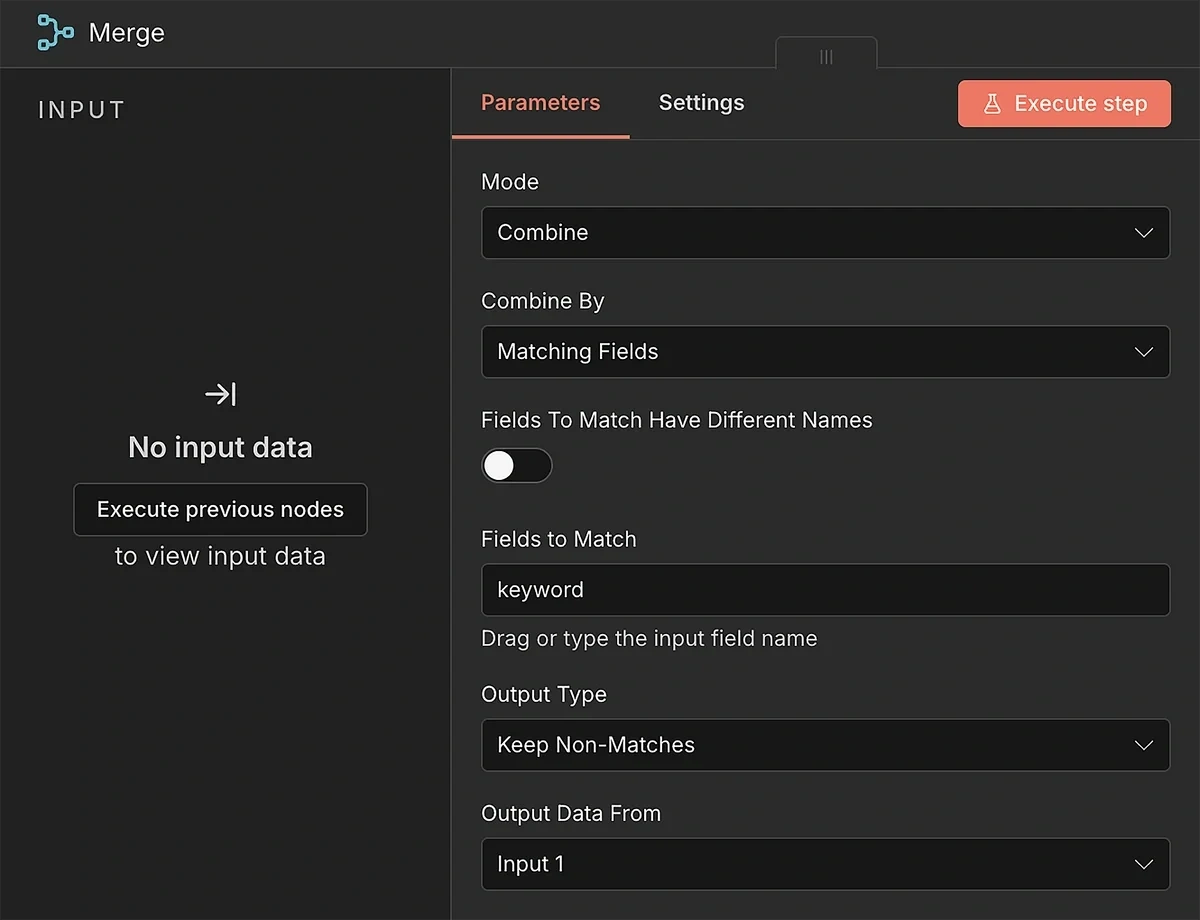Click the Fields to Match keyword input

pyautogui.click(x=825, y=590)
